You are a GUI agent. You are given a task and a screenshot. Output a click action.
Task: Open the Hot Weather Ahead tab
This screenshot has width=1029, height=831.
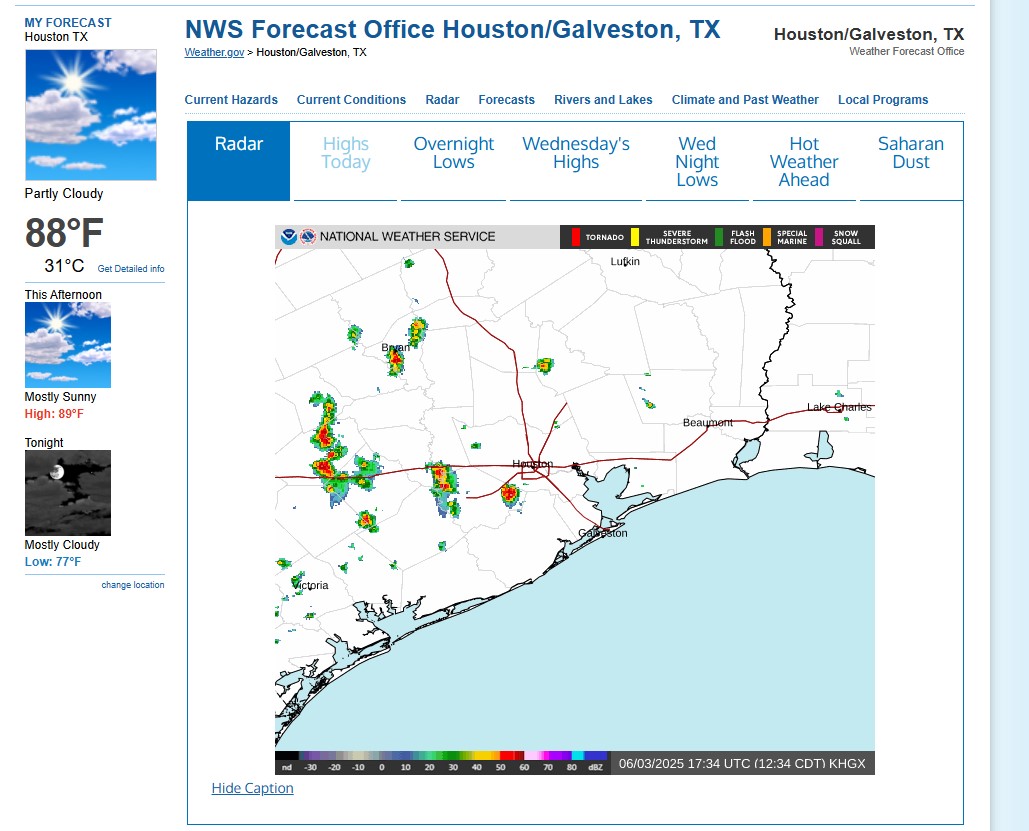(803, 162)
